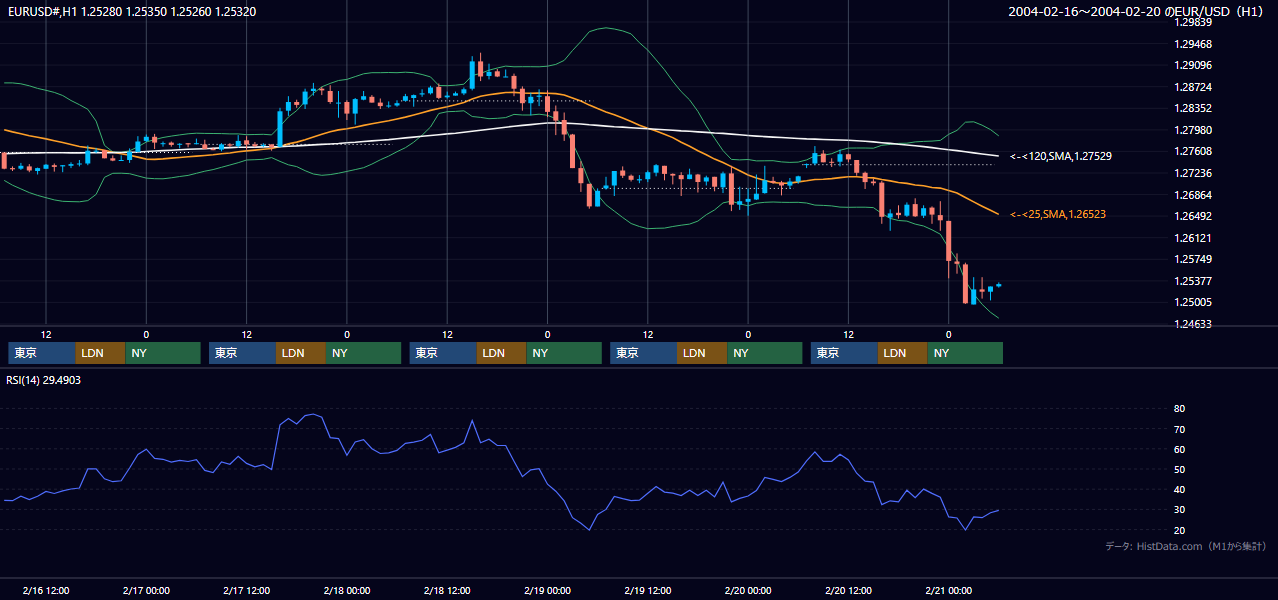This screenshot has height=600, width=1278.
Task: Click price axis label 1.27608
Action: pyautogui.click(x=1193, y=151)
